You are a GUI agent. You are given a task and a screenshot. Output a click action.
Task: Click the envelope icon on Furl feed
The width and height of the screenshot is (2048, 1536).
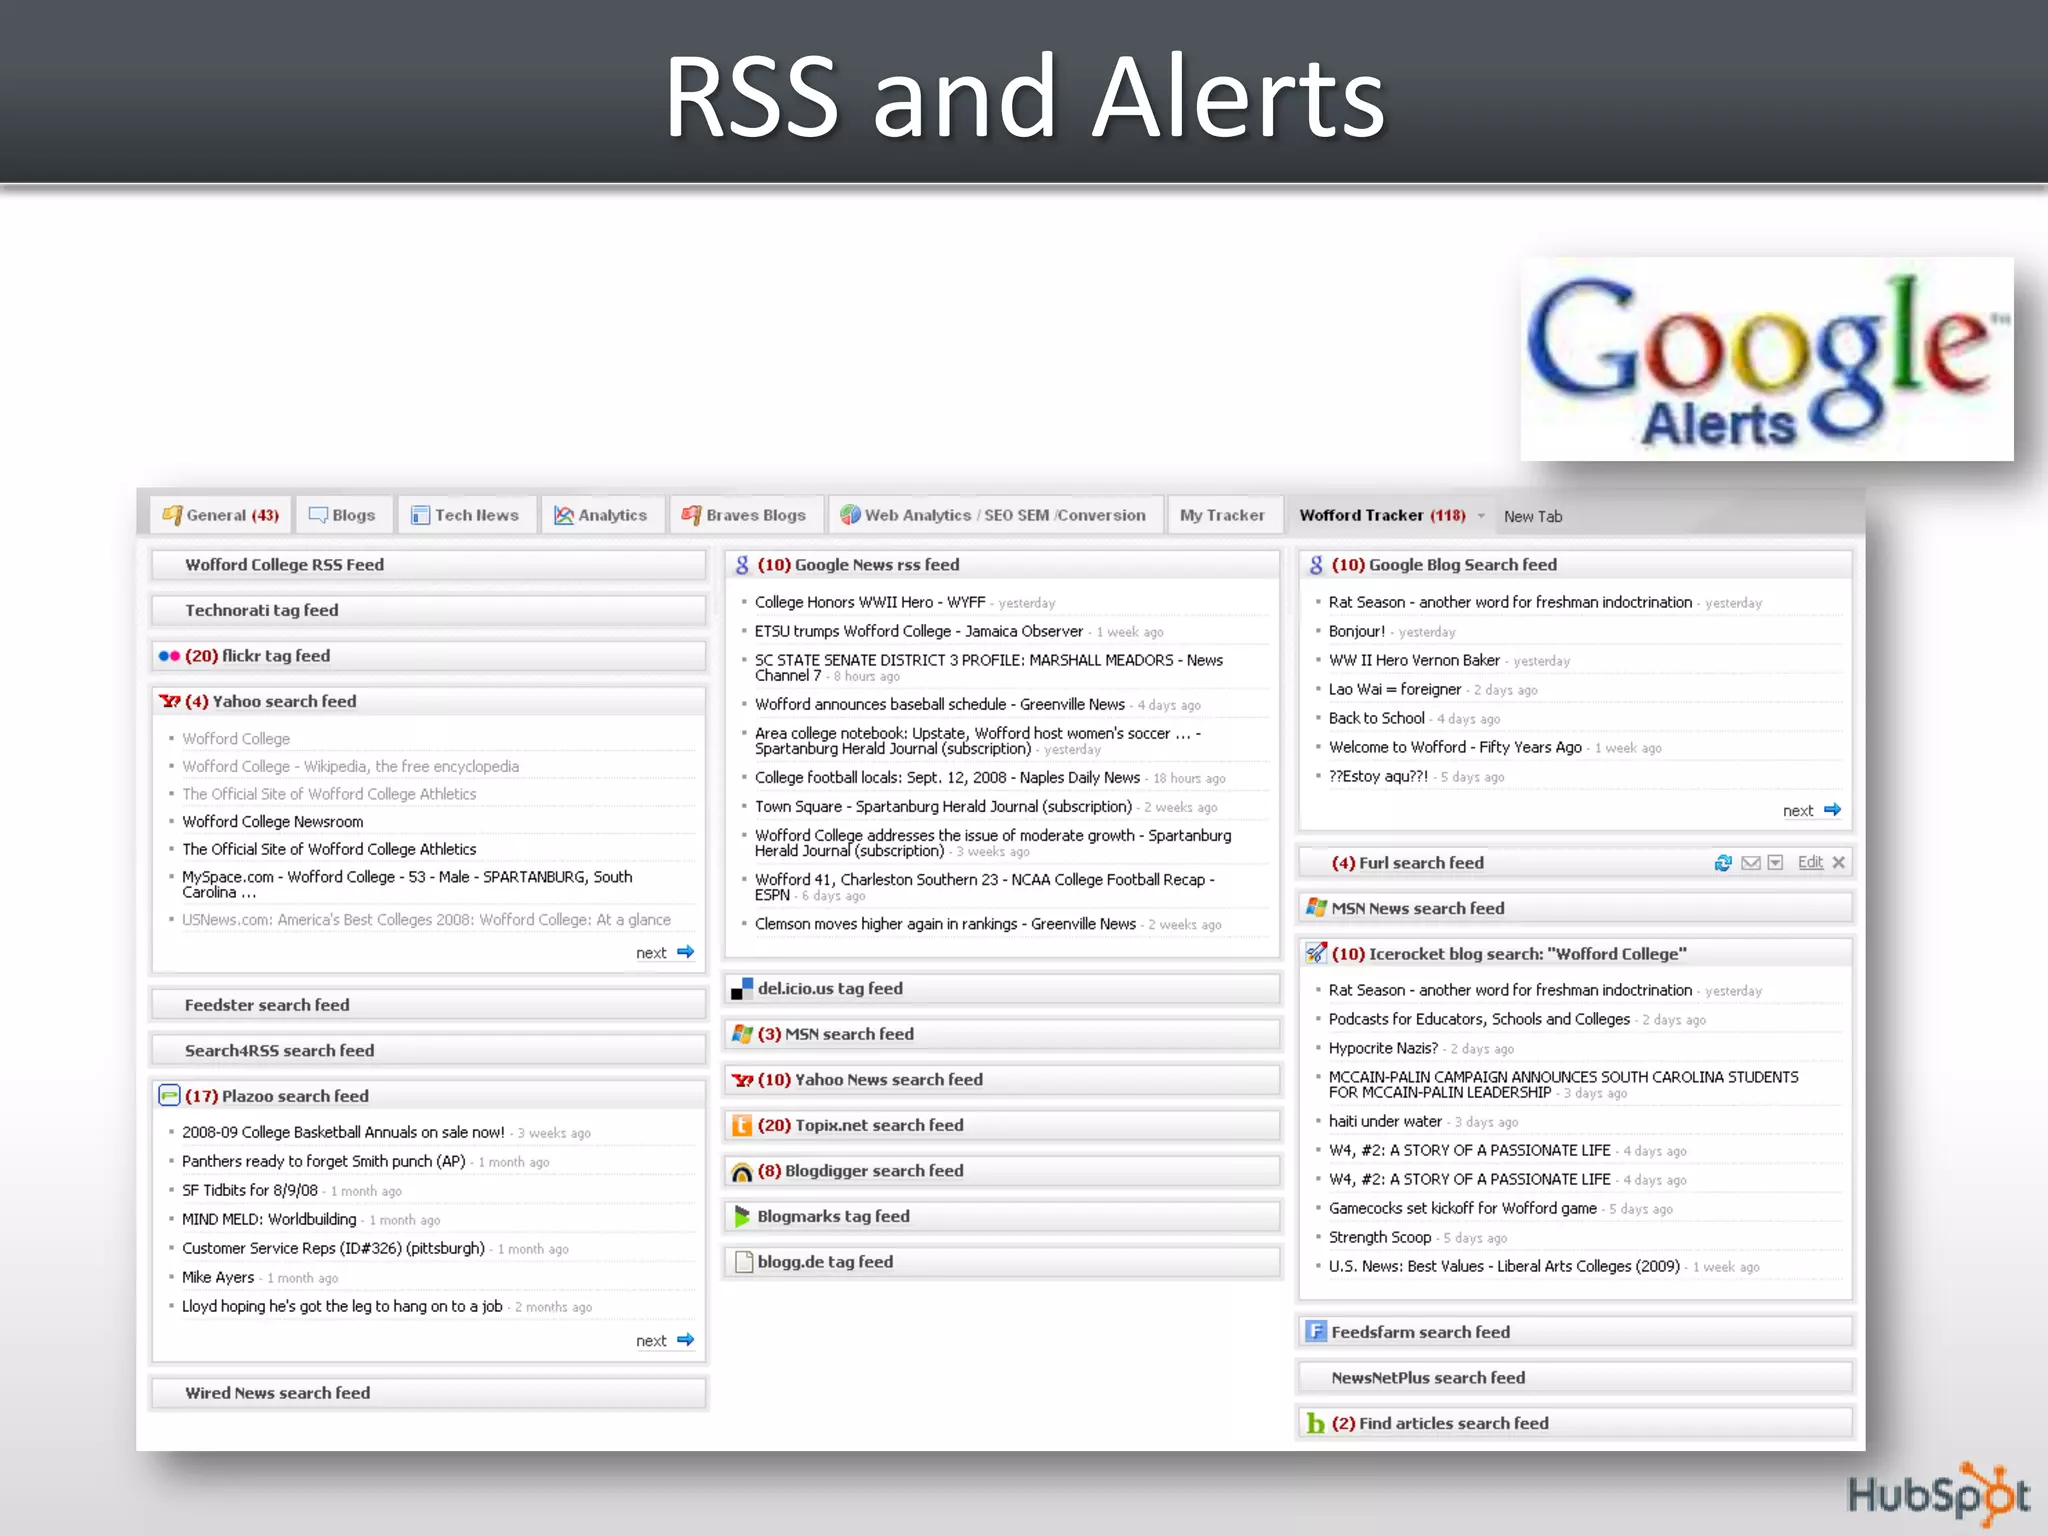pos(1750,863)
